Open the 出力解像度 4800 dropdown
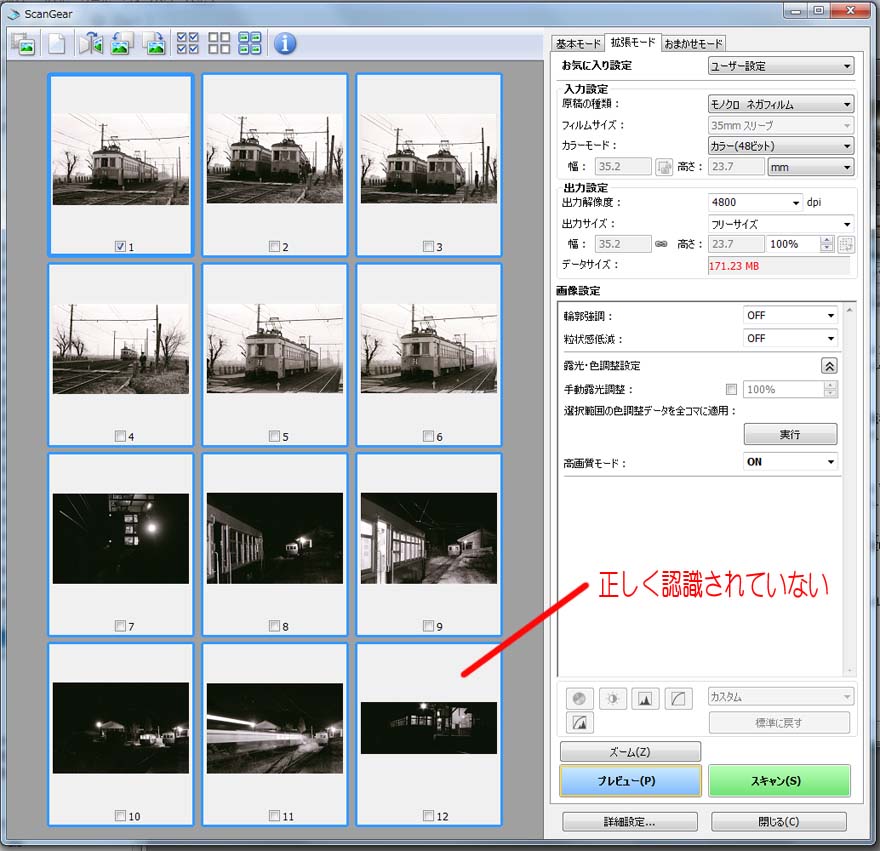Image resolution: width=880 pixels, height=851 pixels. 755,203
